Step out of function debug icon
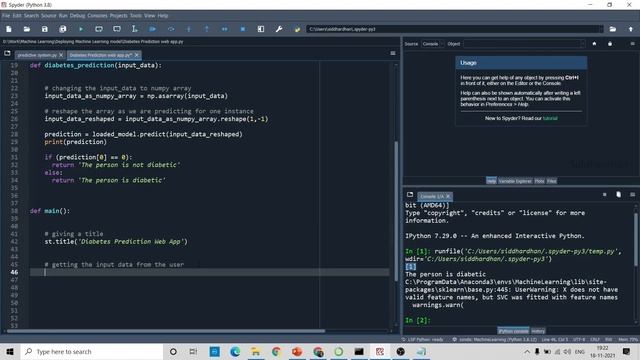Screen dimensions: 640x360 coord(207,29)
